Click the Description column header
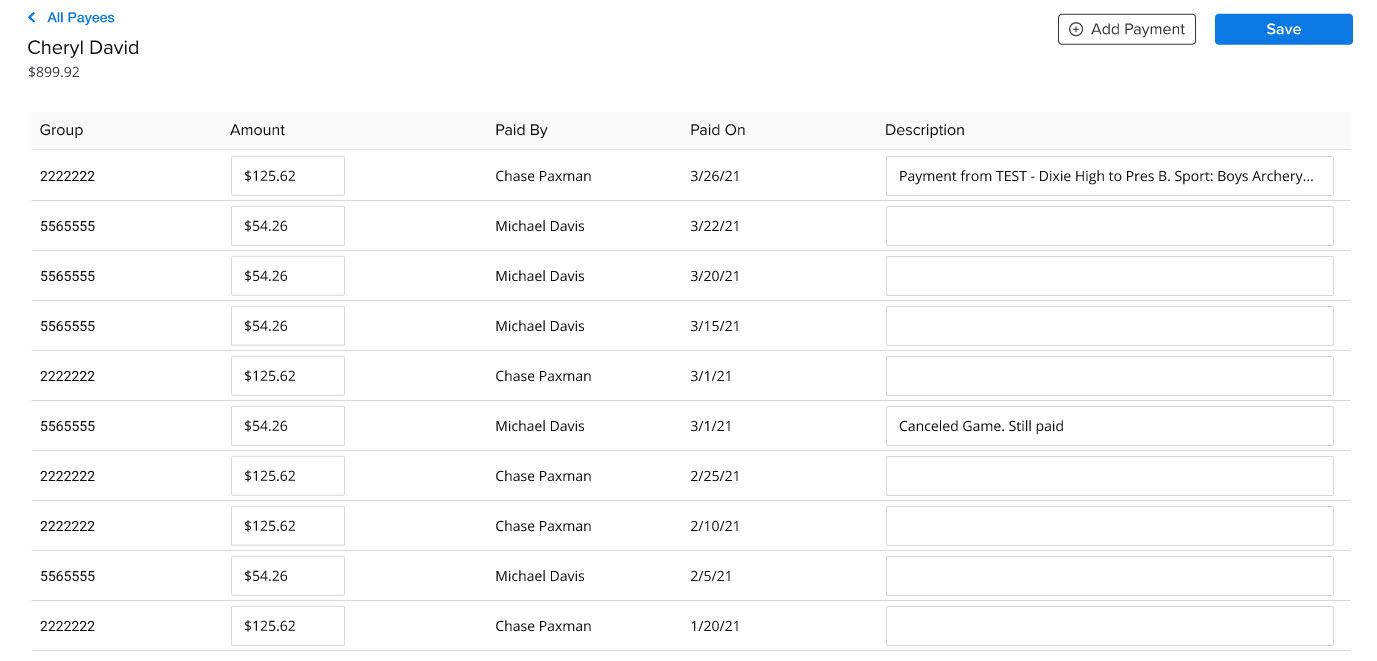1377x661 pixels. tap(925, 130)
